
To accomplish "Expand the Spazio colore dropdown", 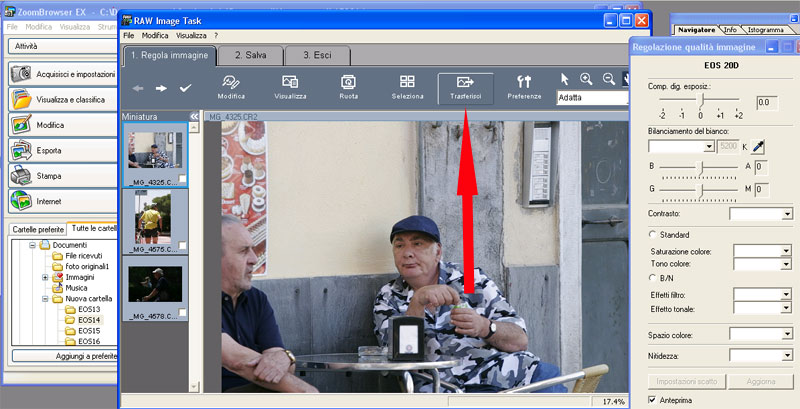I will [x=760, y=333].
